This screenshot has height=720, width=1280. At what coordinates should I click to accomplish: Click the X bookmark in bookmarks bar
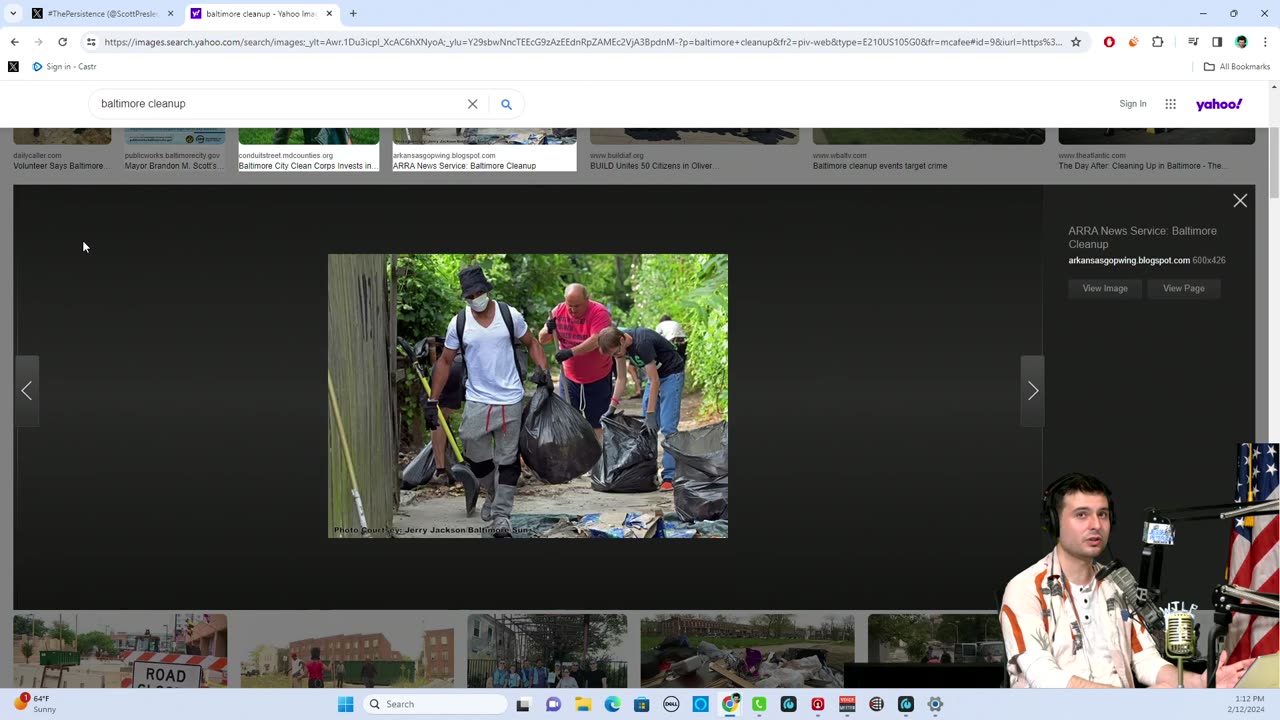pos(13,67)
